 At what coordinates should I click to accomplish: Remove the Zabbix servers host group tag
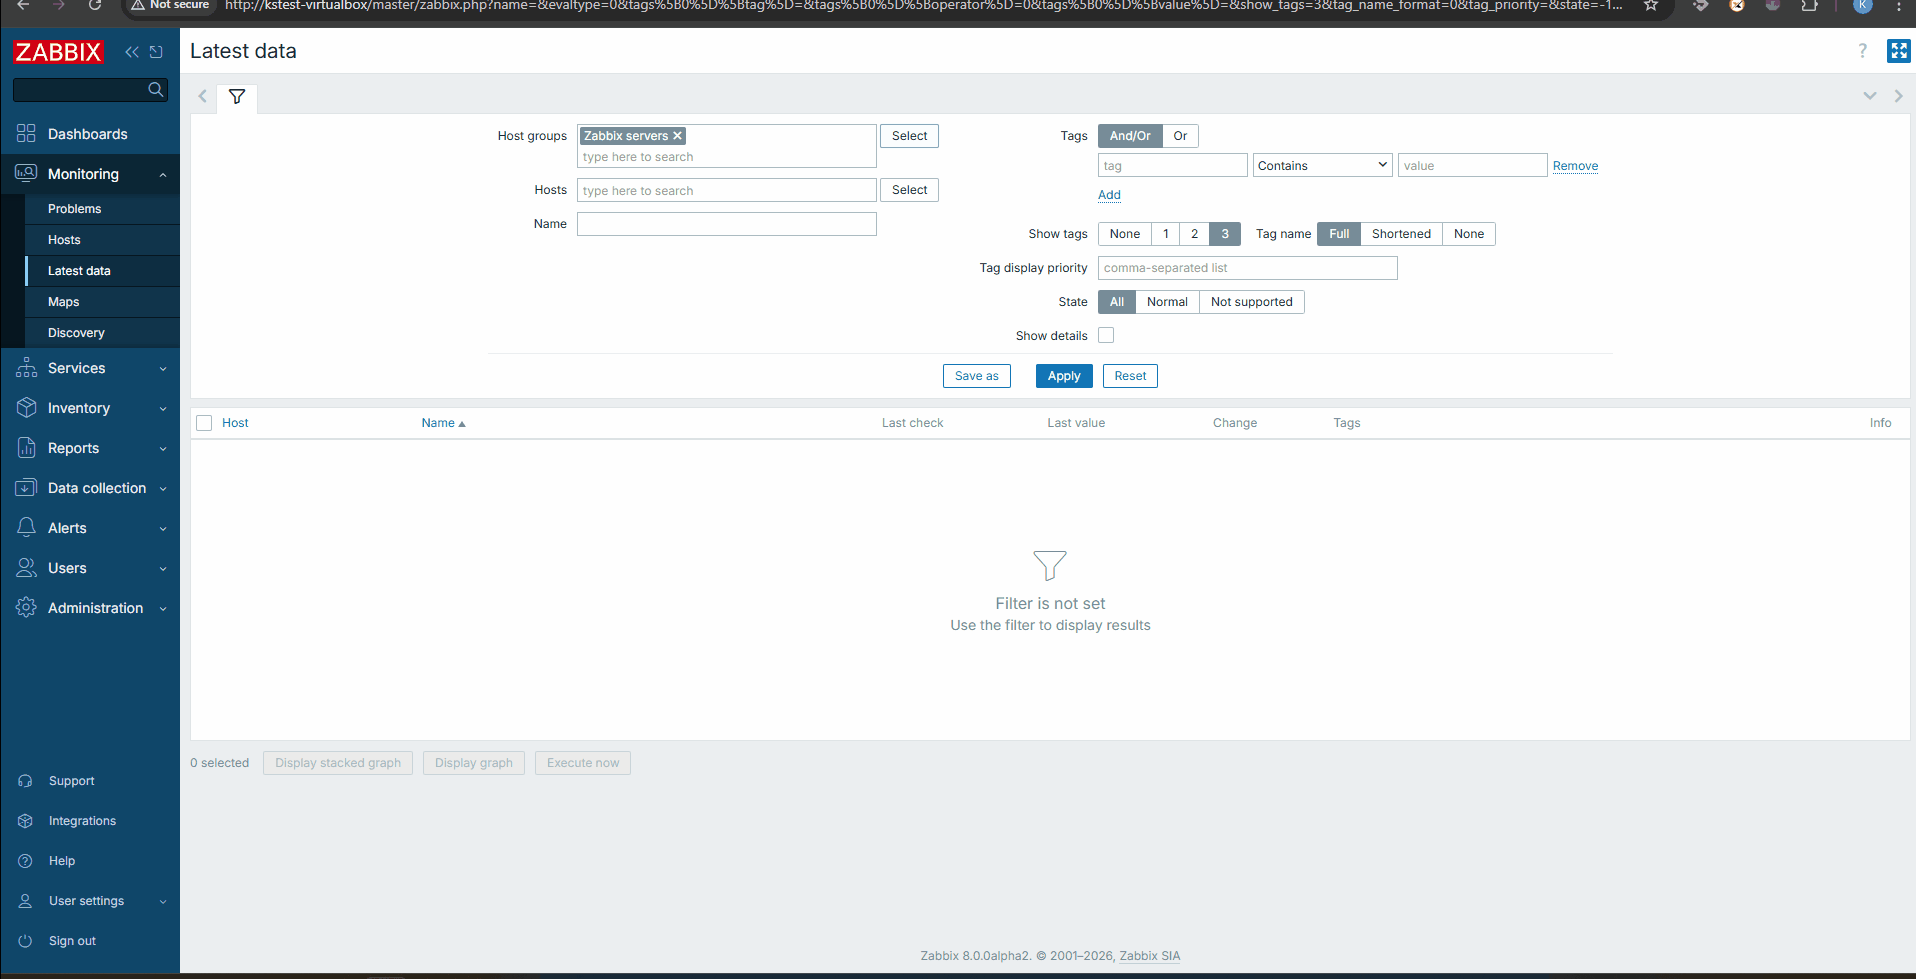pos(677,136)
